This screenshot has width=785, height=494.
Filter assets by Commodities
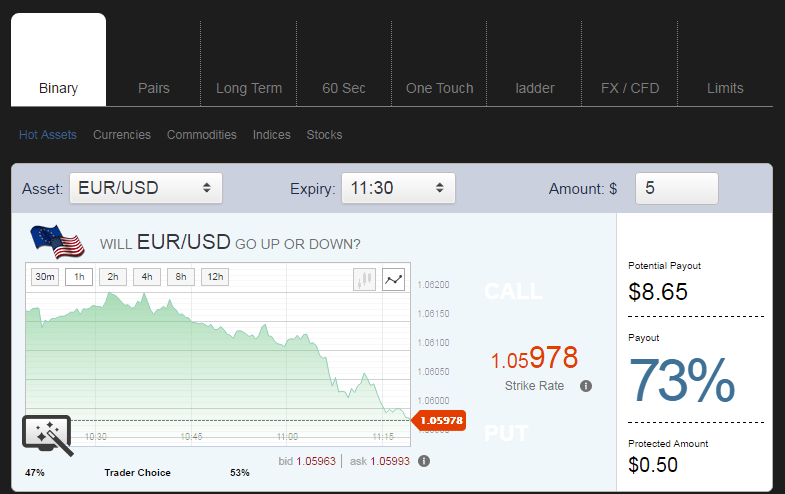coord(202,135)
